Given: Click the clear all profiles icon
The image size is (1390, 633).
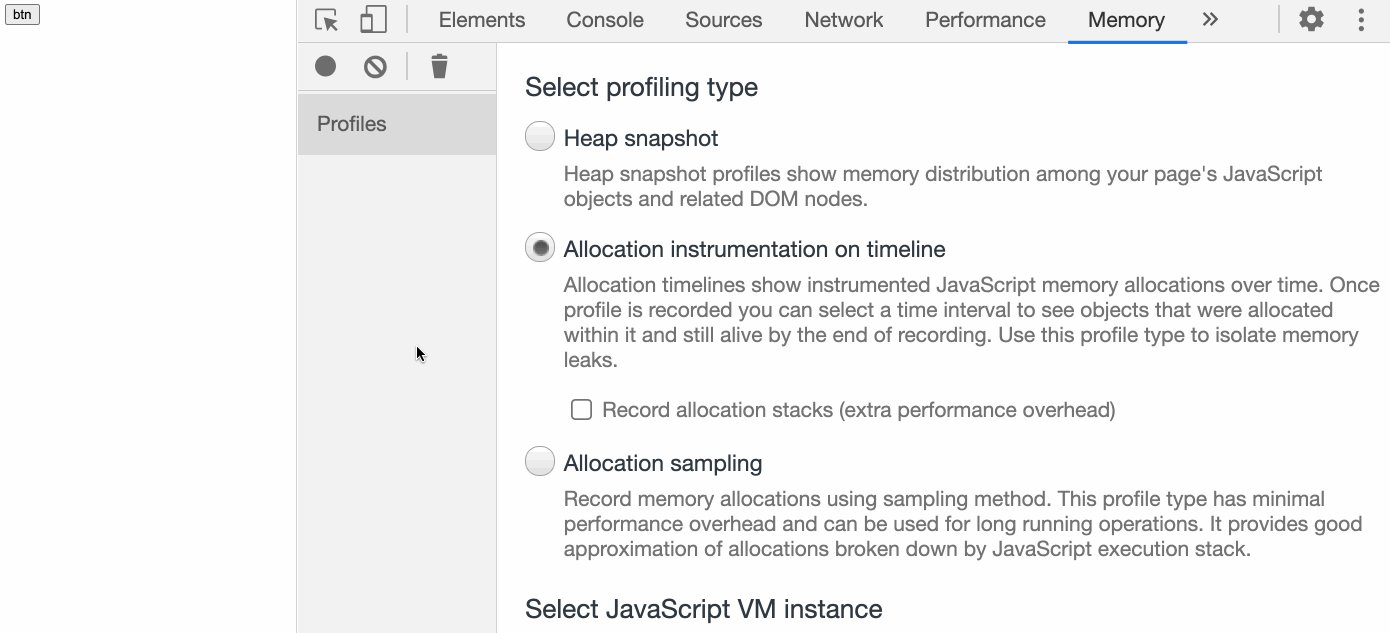Looking at the screenshot, I should (x=375, y=66).
